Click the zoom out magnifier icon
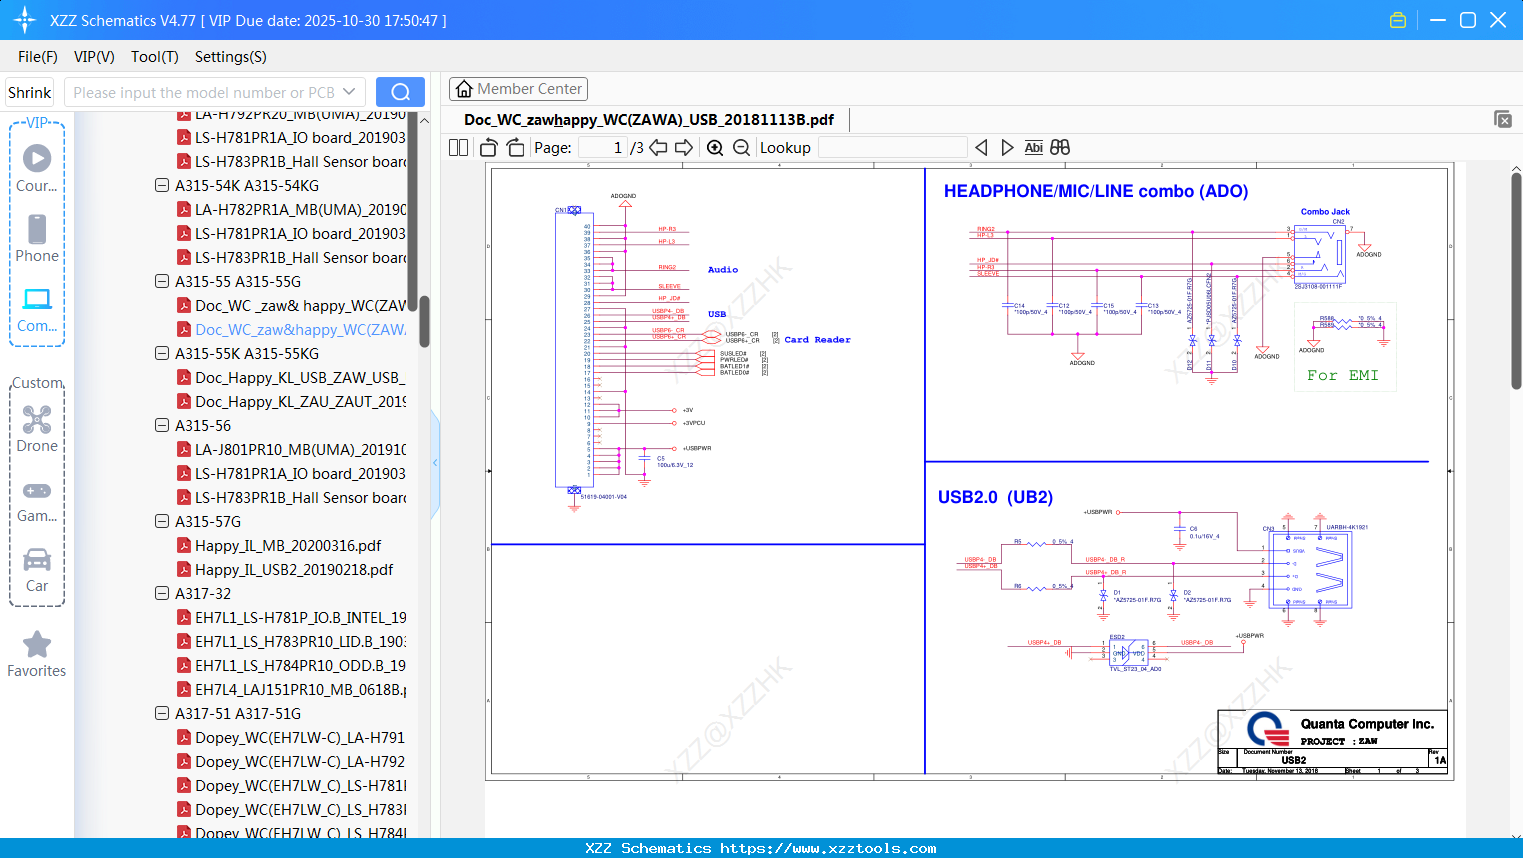Image resolution: width=1523 pixels, height=858 pixels. 741,148
